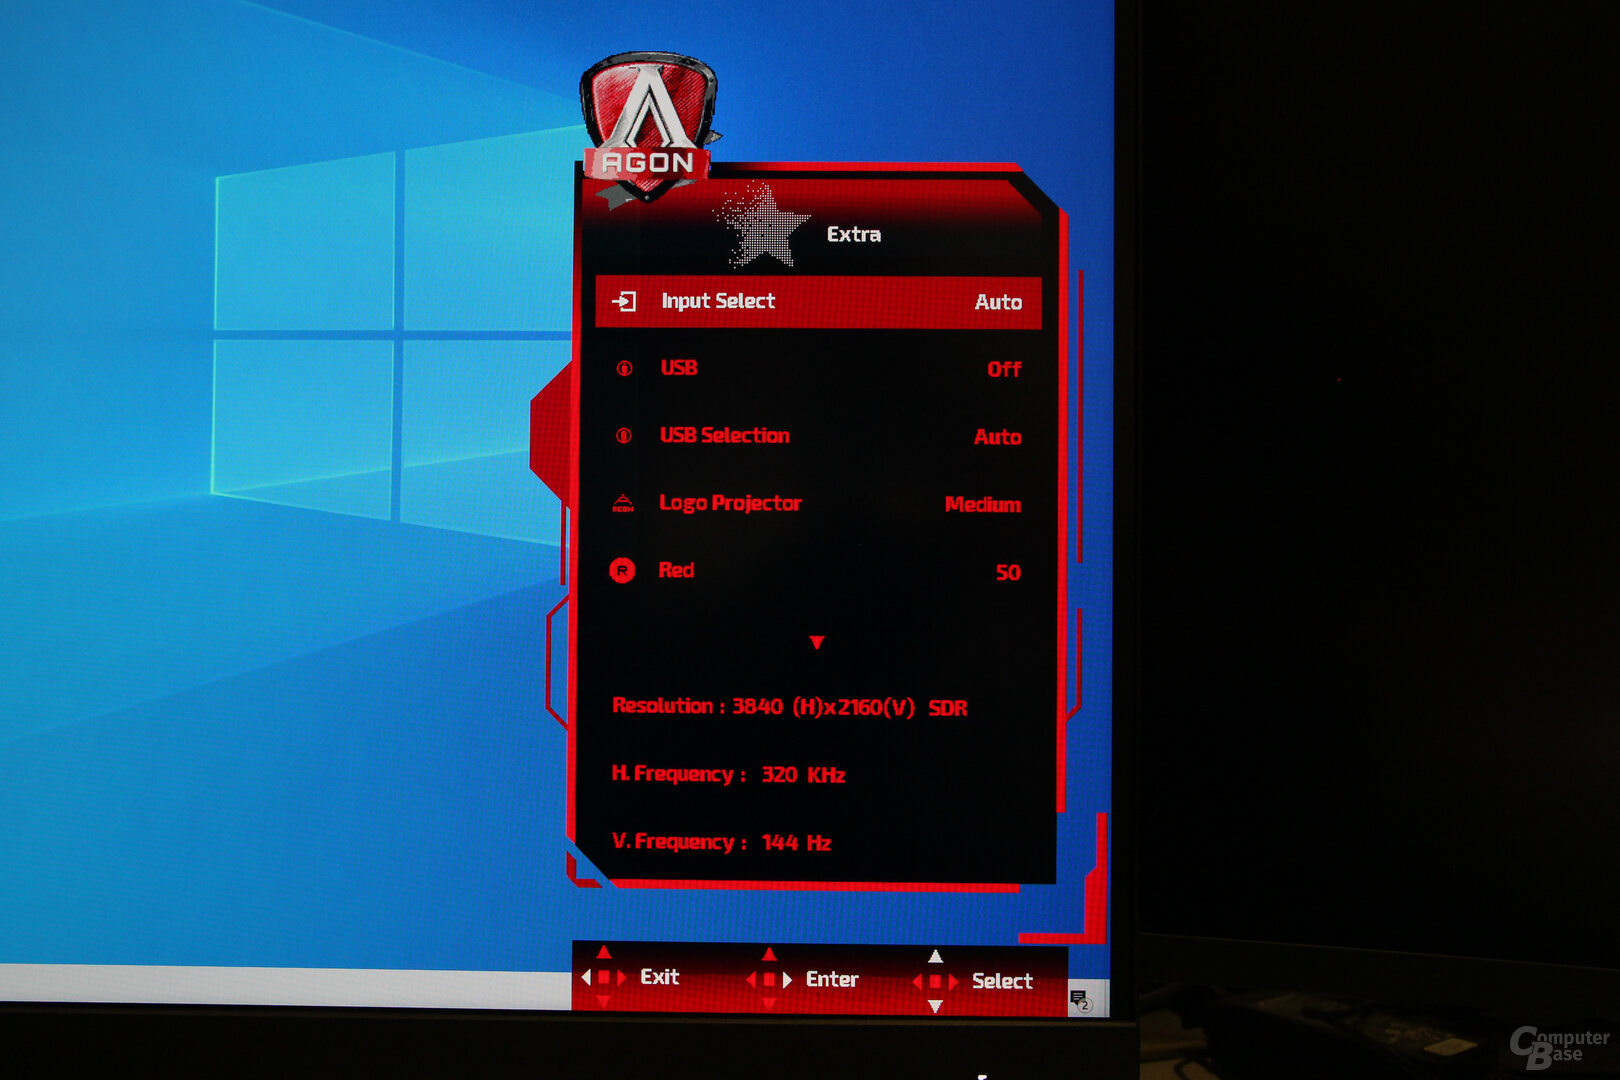Click the H. Frequency 320 KHz text

pyautogui.click(x=728, y=774)
